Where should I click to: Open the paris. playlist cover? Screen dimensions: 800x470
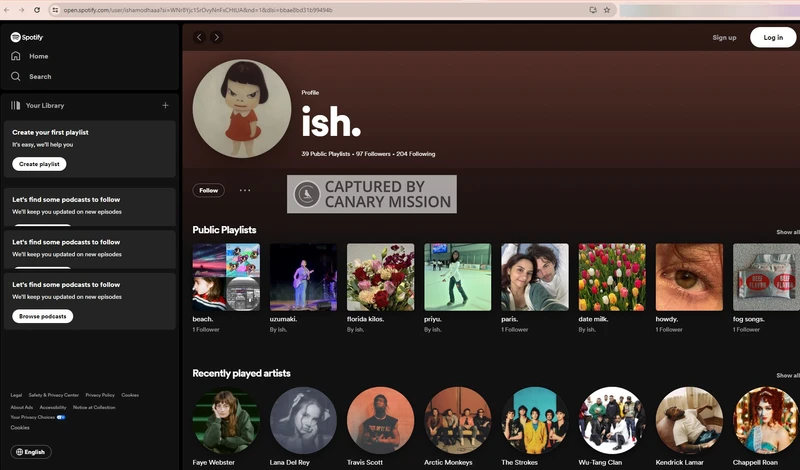(535, 277)
